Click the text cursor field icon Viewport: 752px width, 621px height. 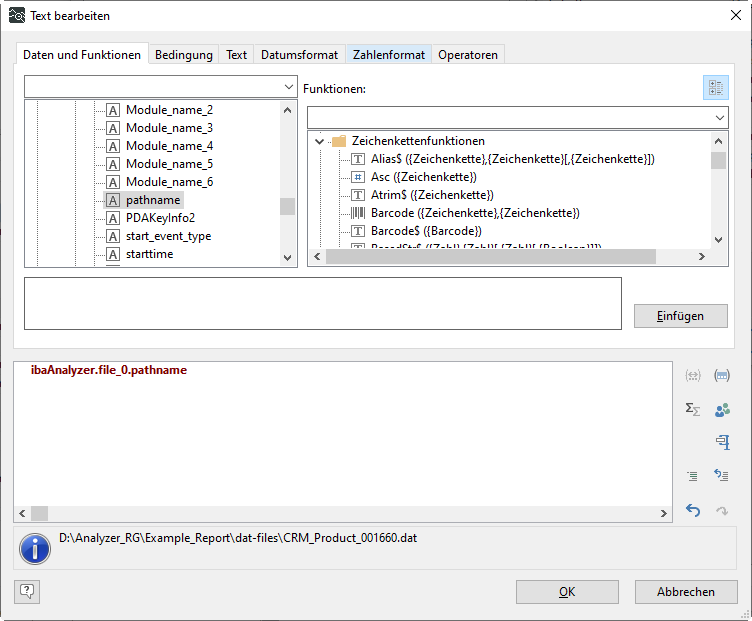point(722,442)
